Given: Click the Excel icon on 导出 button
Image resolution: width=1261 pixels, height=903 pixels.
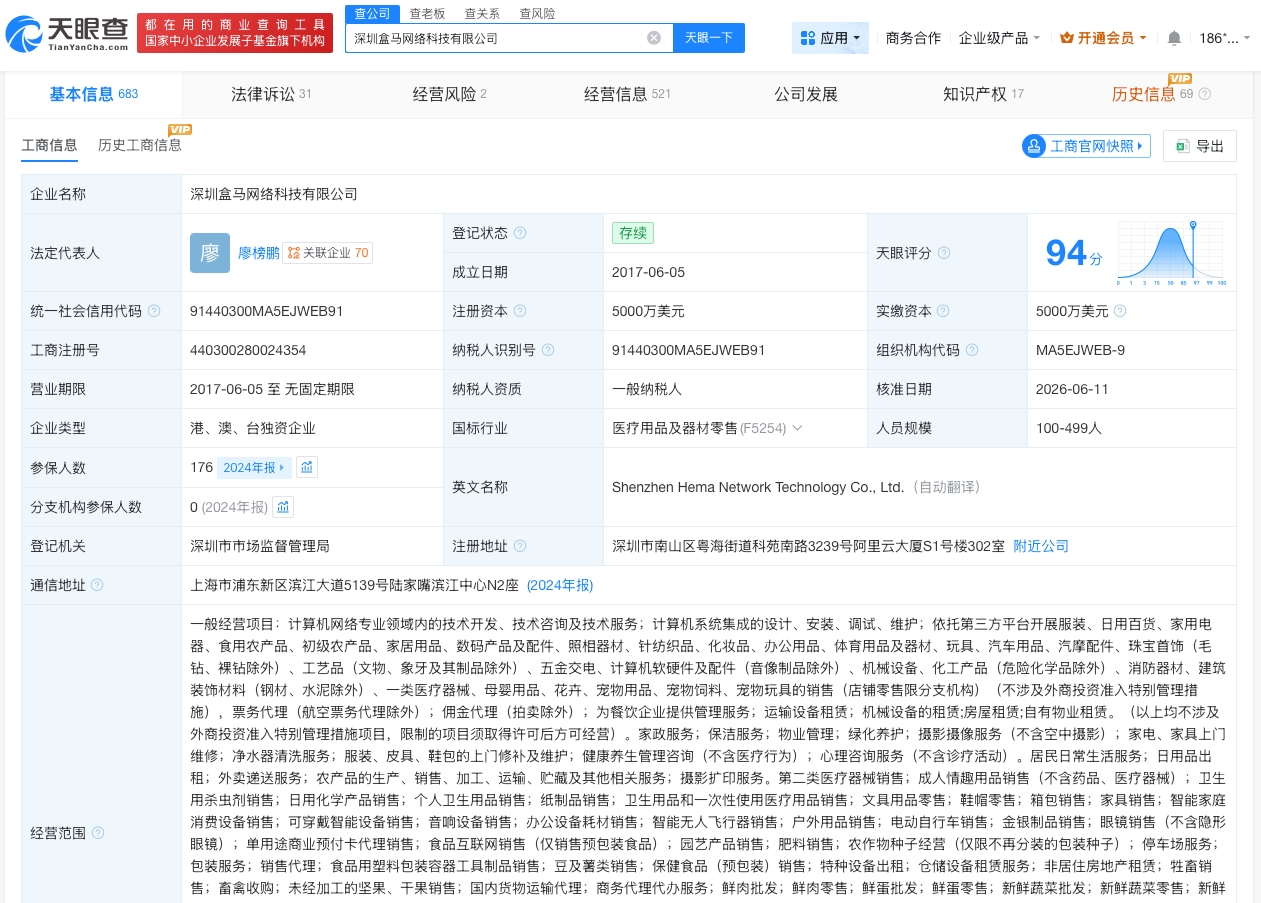Looking at the screenshot, I should tap(1182, 146).
